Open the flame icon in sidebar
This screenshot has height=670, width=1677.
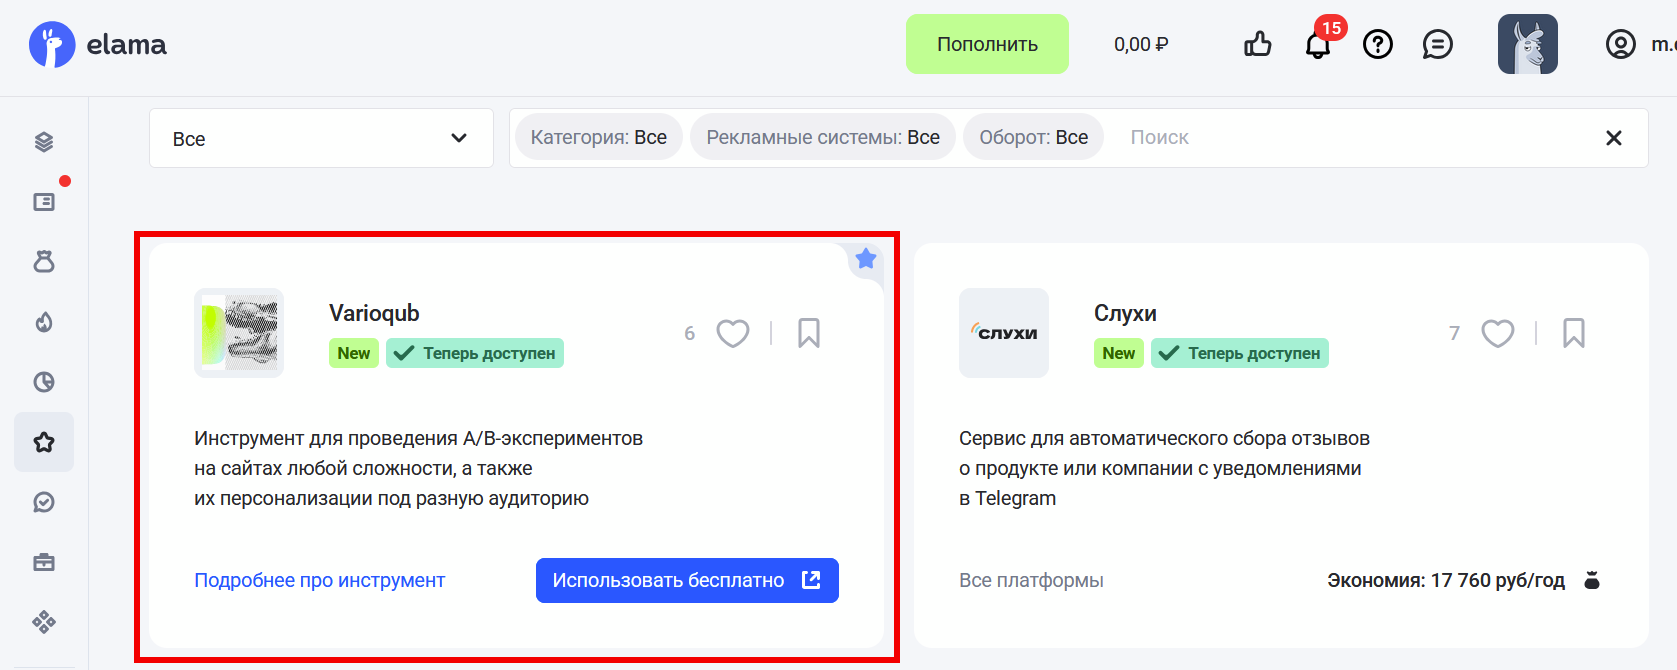point(44,322)
